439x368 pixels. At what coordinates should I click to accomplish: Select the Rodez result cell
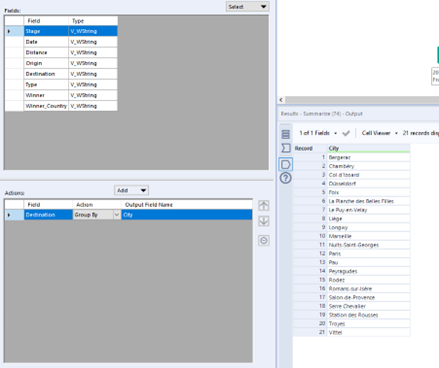[x=368, y=280]
